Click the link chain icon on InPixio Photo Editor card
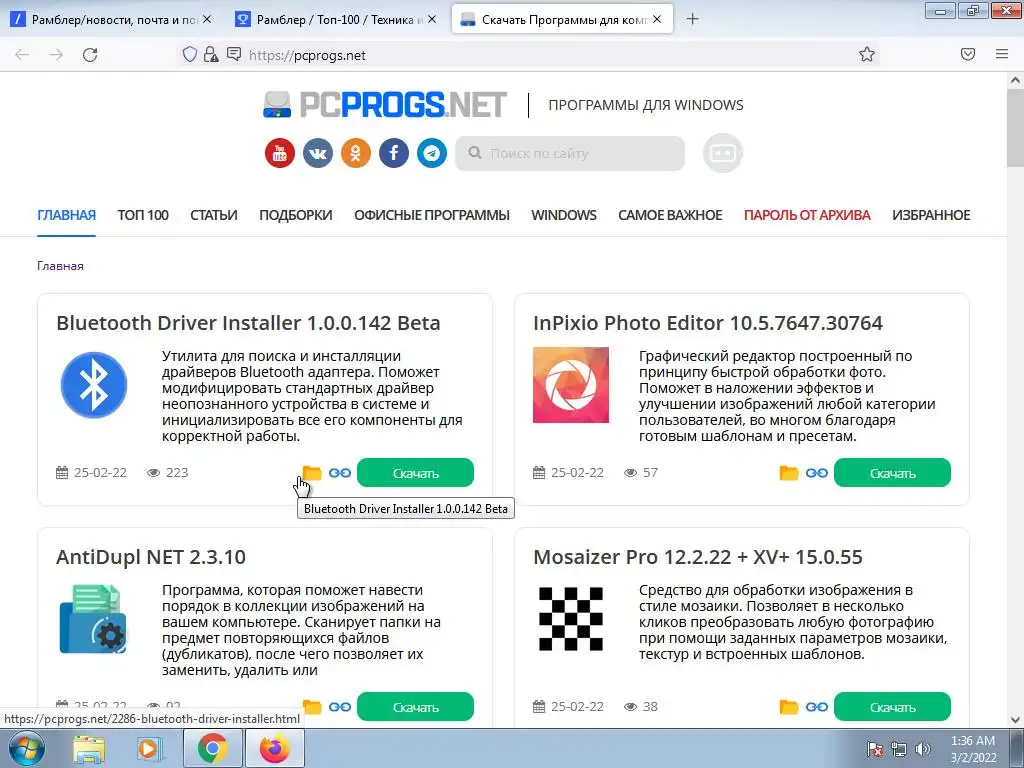The image size is (1024, 768). 816,473
